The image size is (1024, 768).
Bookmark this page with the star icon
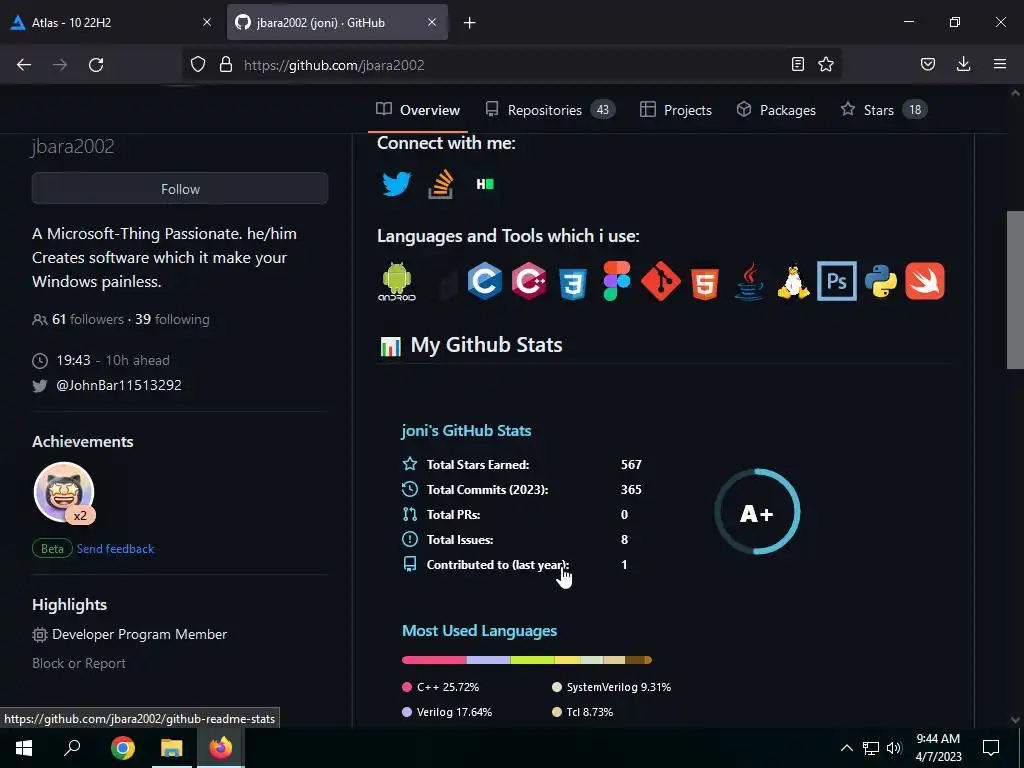(x=825, y=65)
